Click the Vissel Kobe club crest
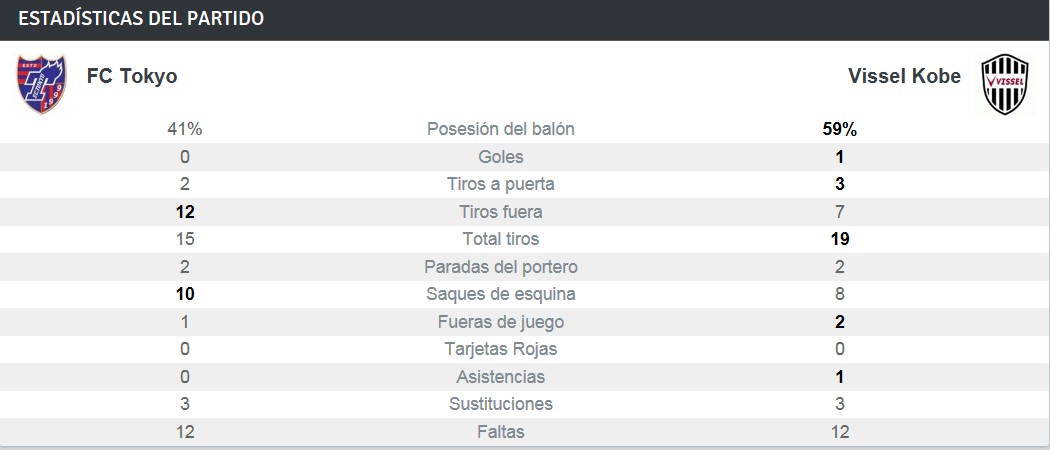Image resolution: width=1050 pixels, height=450 pixels. point(1003,83)
